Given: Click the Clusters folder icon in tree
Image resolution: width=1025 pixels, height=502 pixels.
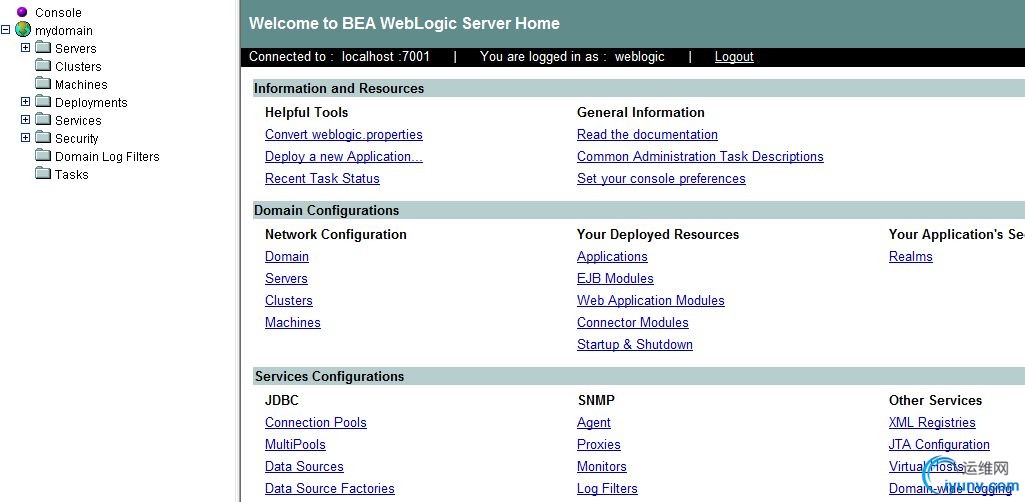Looking at the screenshot, I should point(43,65).
